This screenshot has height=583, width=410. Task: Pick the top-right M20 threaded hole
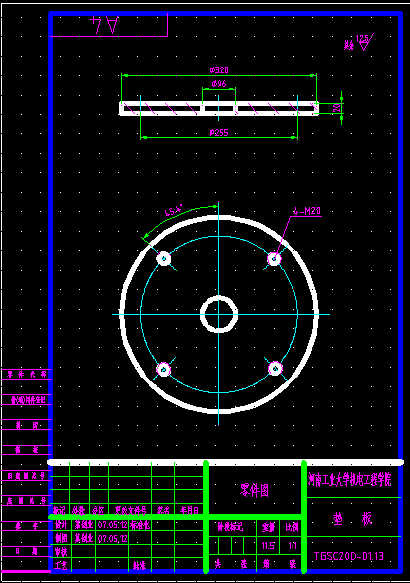click(274, 258)
